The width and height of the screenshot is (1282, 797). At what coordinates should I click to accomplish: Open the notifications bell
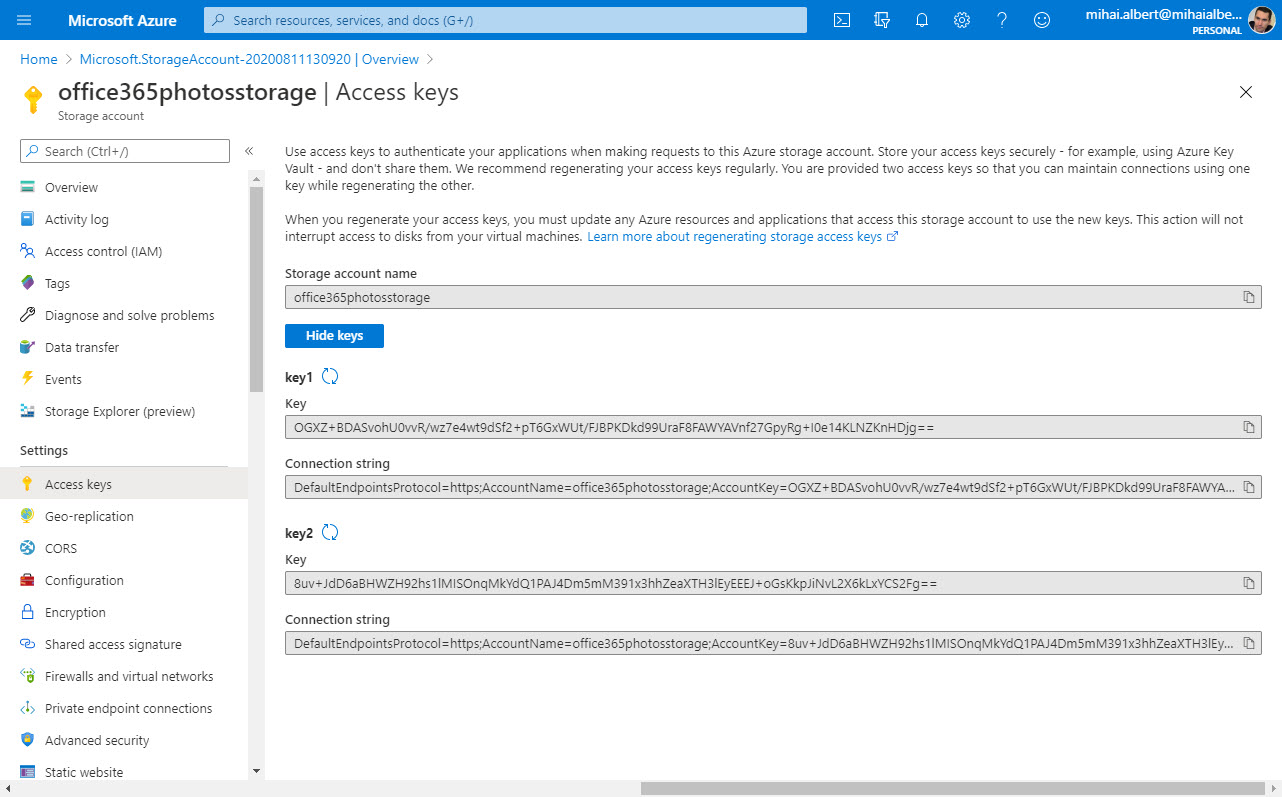coord(922,20)
